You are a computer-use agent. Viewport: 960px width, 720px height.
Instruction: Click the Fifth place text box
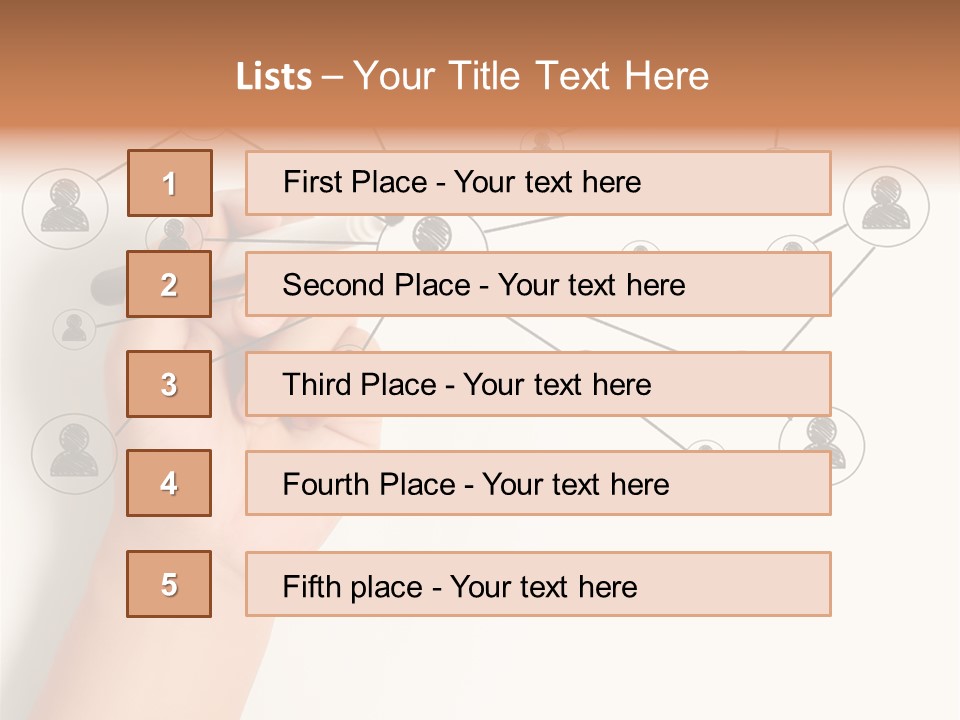[538, 585]
